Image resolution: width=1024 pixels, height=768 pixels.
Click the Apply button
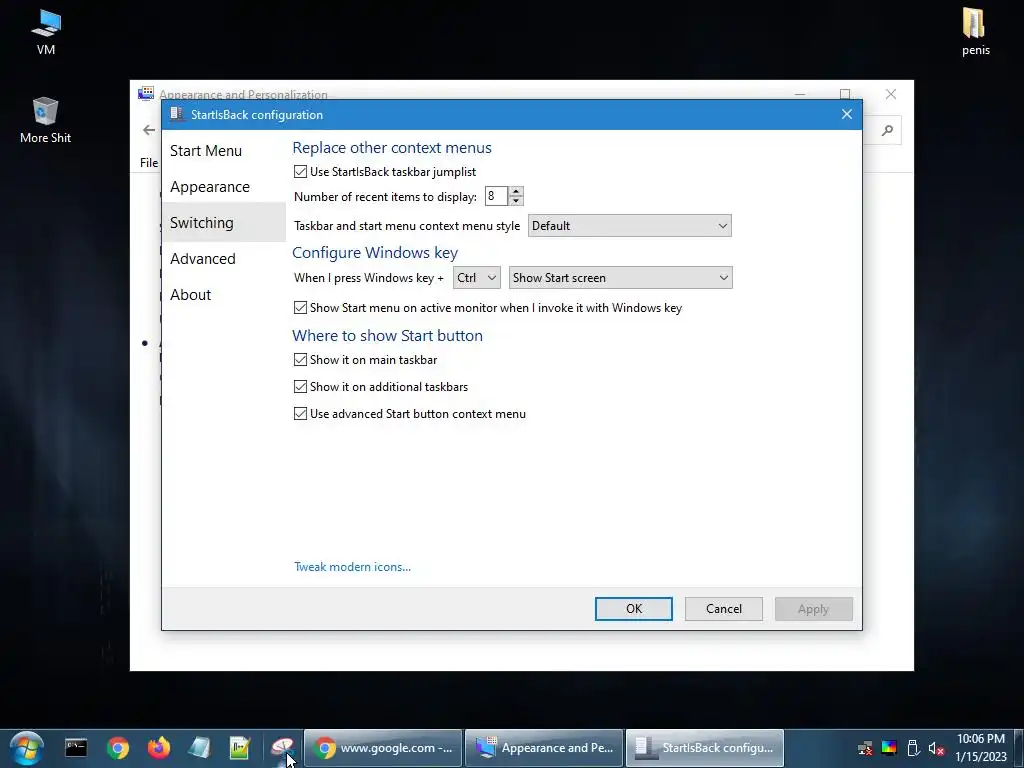click(x=814, y=609)
